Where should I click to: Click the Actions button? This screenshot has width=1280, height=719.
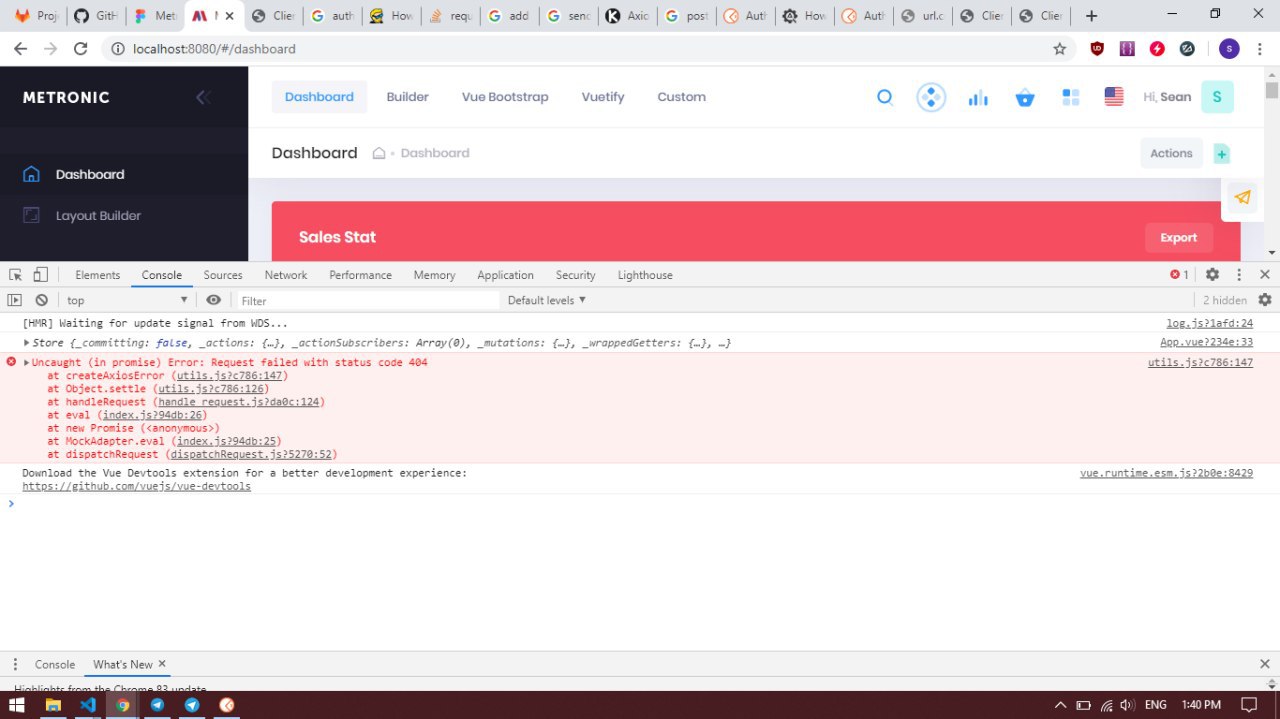(1171, 153)
